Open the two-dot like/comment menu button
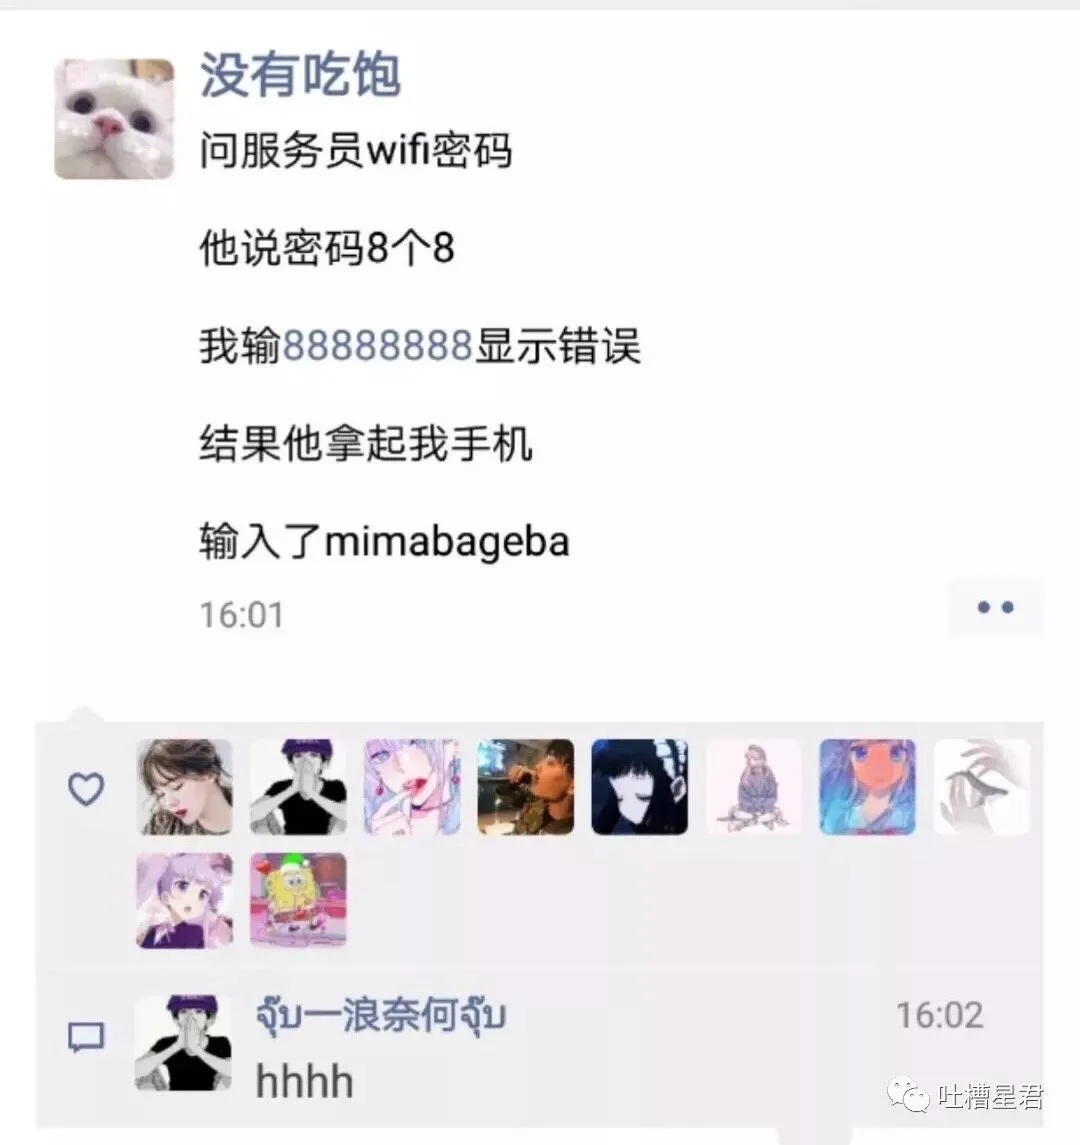This screenshot has height=1145, width=1080. tap(995, 608)
